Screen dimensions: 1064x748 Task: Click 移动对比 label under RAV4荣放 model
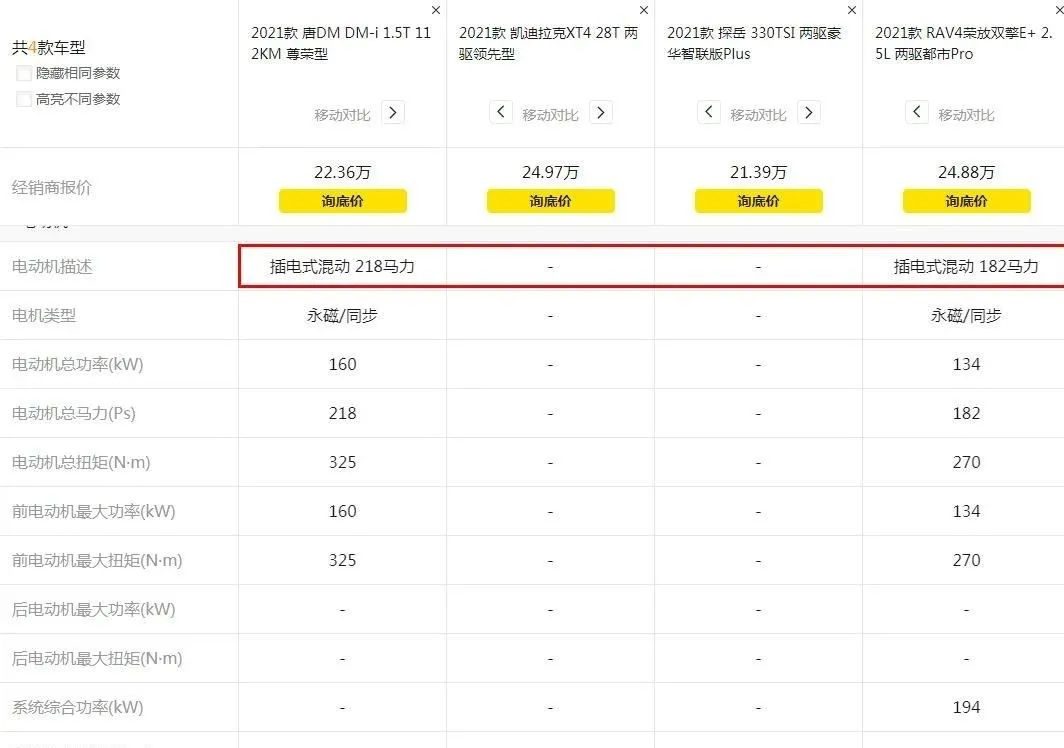[x=966, y=115]
